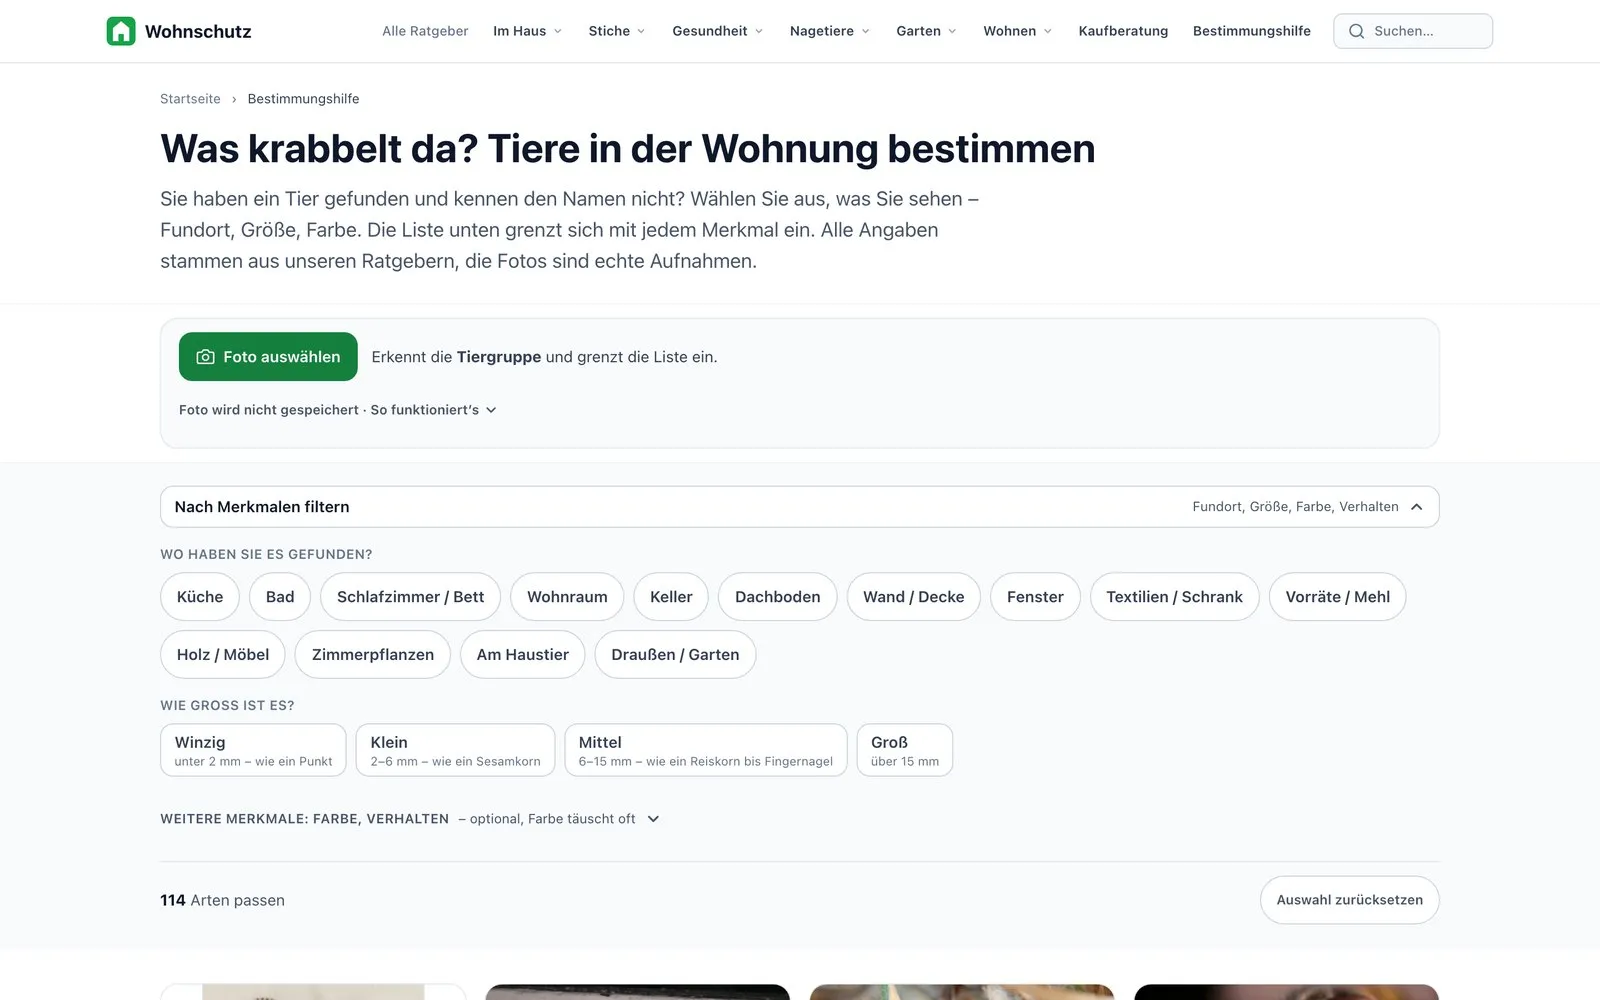This screenshot has width=1600, height=1000.
Task: Open the Im Haus dropdown menu
Action: (527, 31)
